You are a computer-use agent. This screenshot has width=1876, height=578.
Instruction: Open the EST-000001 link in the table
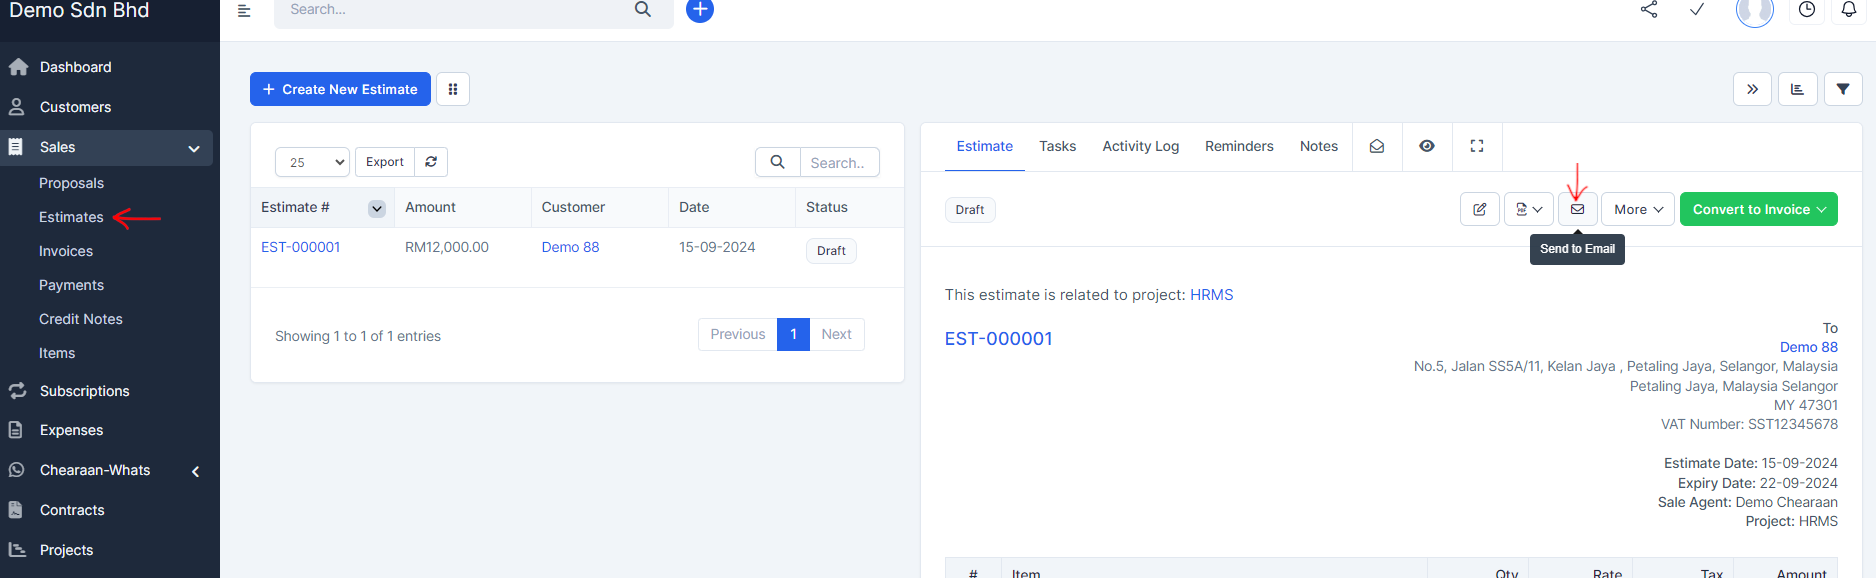click(300, 247)
